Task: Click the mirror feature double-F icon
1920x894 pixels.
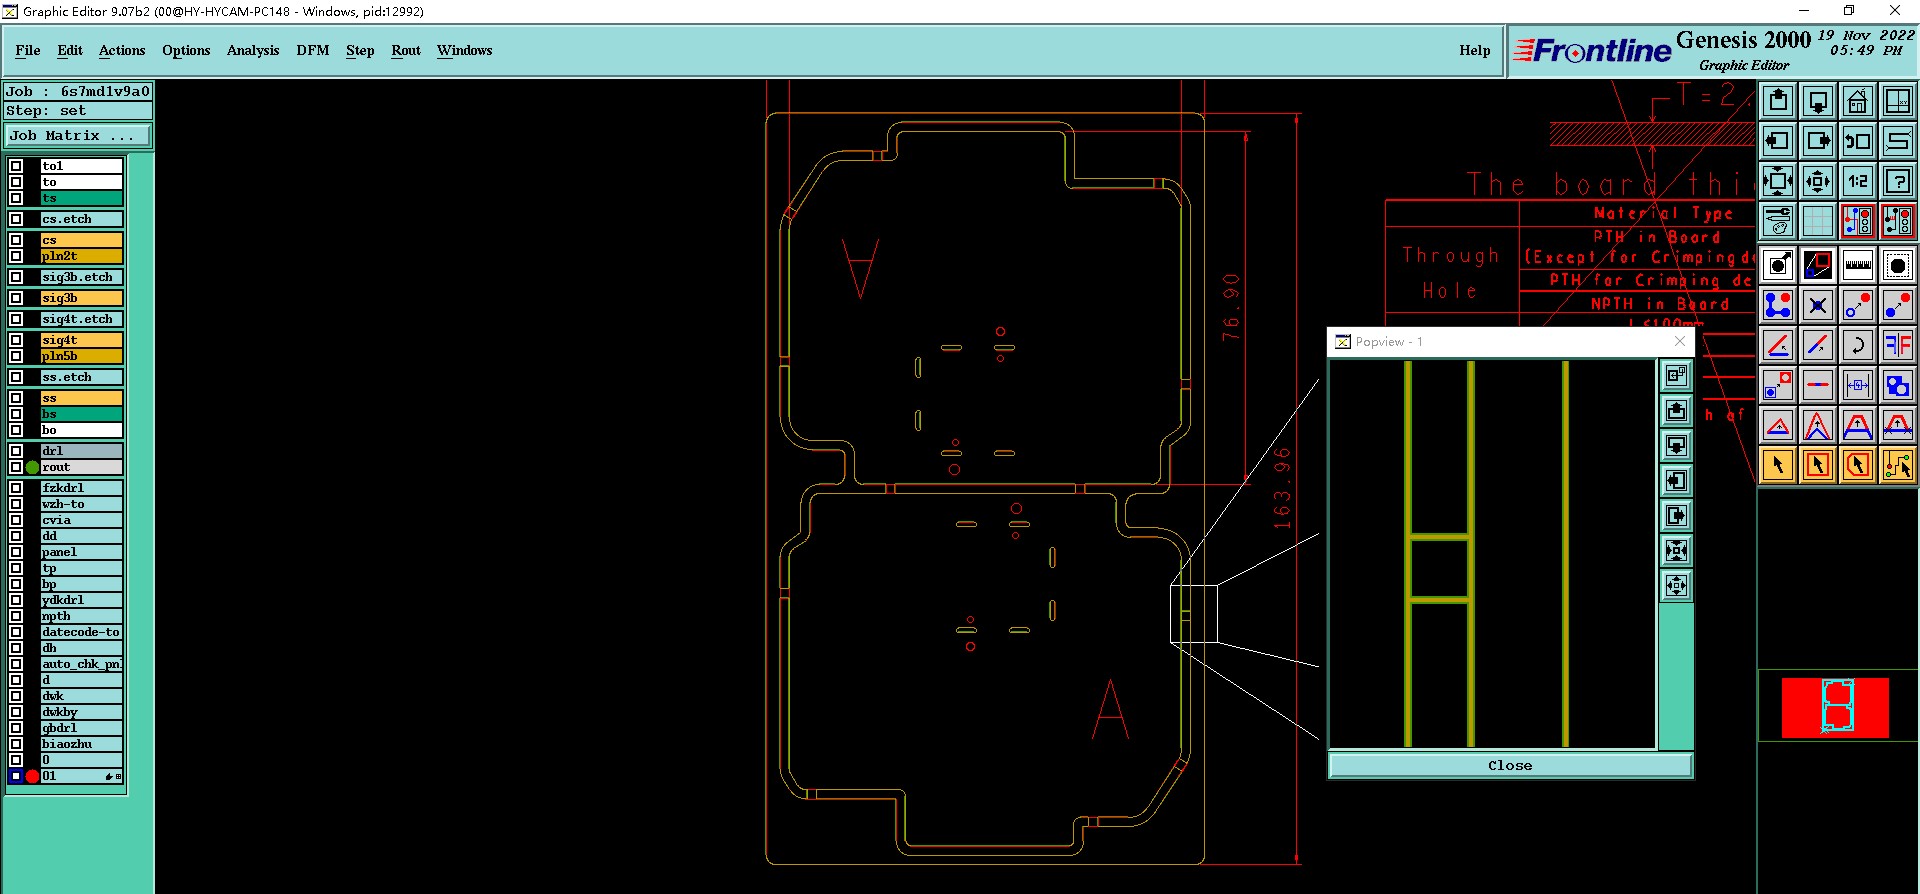Action: [1897, 345]
